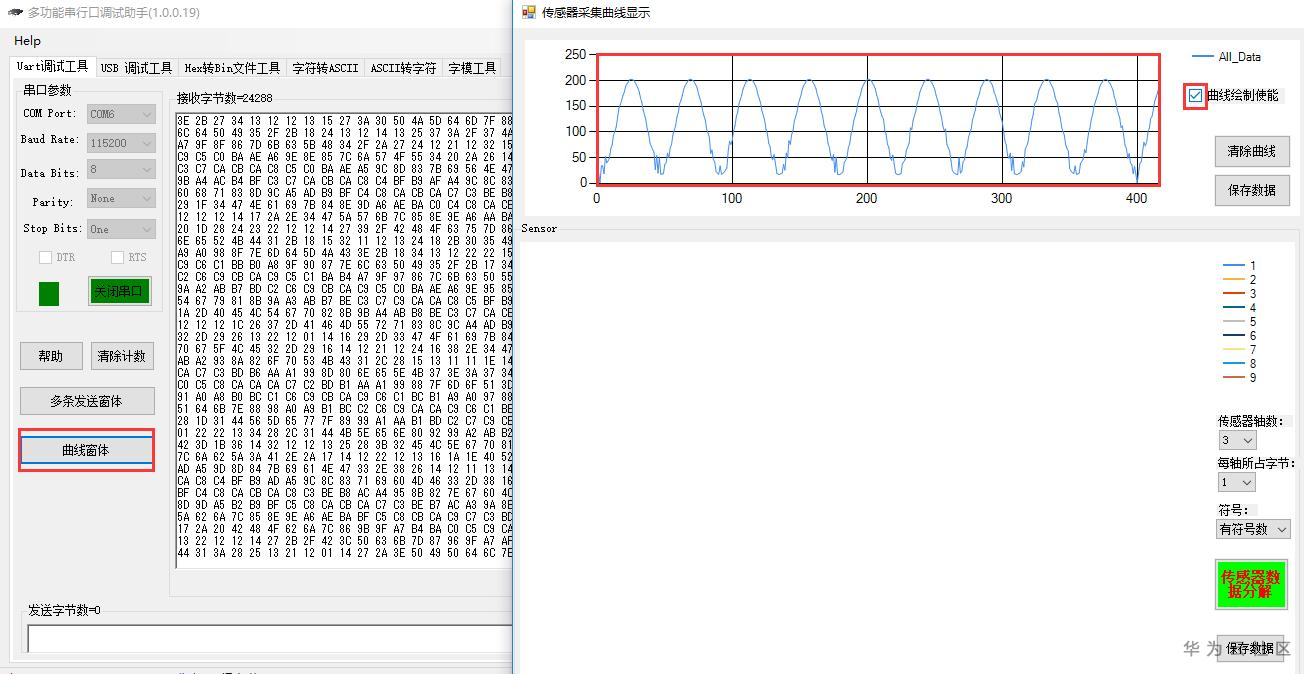Viewport: 1304px width, 674px height.
Task: Click the 串口参数 group label
Action: [x=48, y=90]
